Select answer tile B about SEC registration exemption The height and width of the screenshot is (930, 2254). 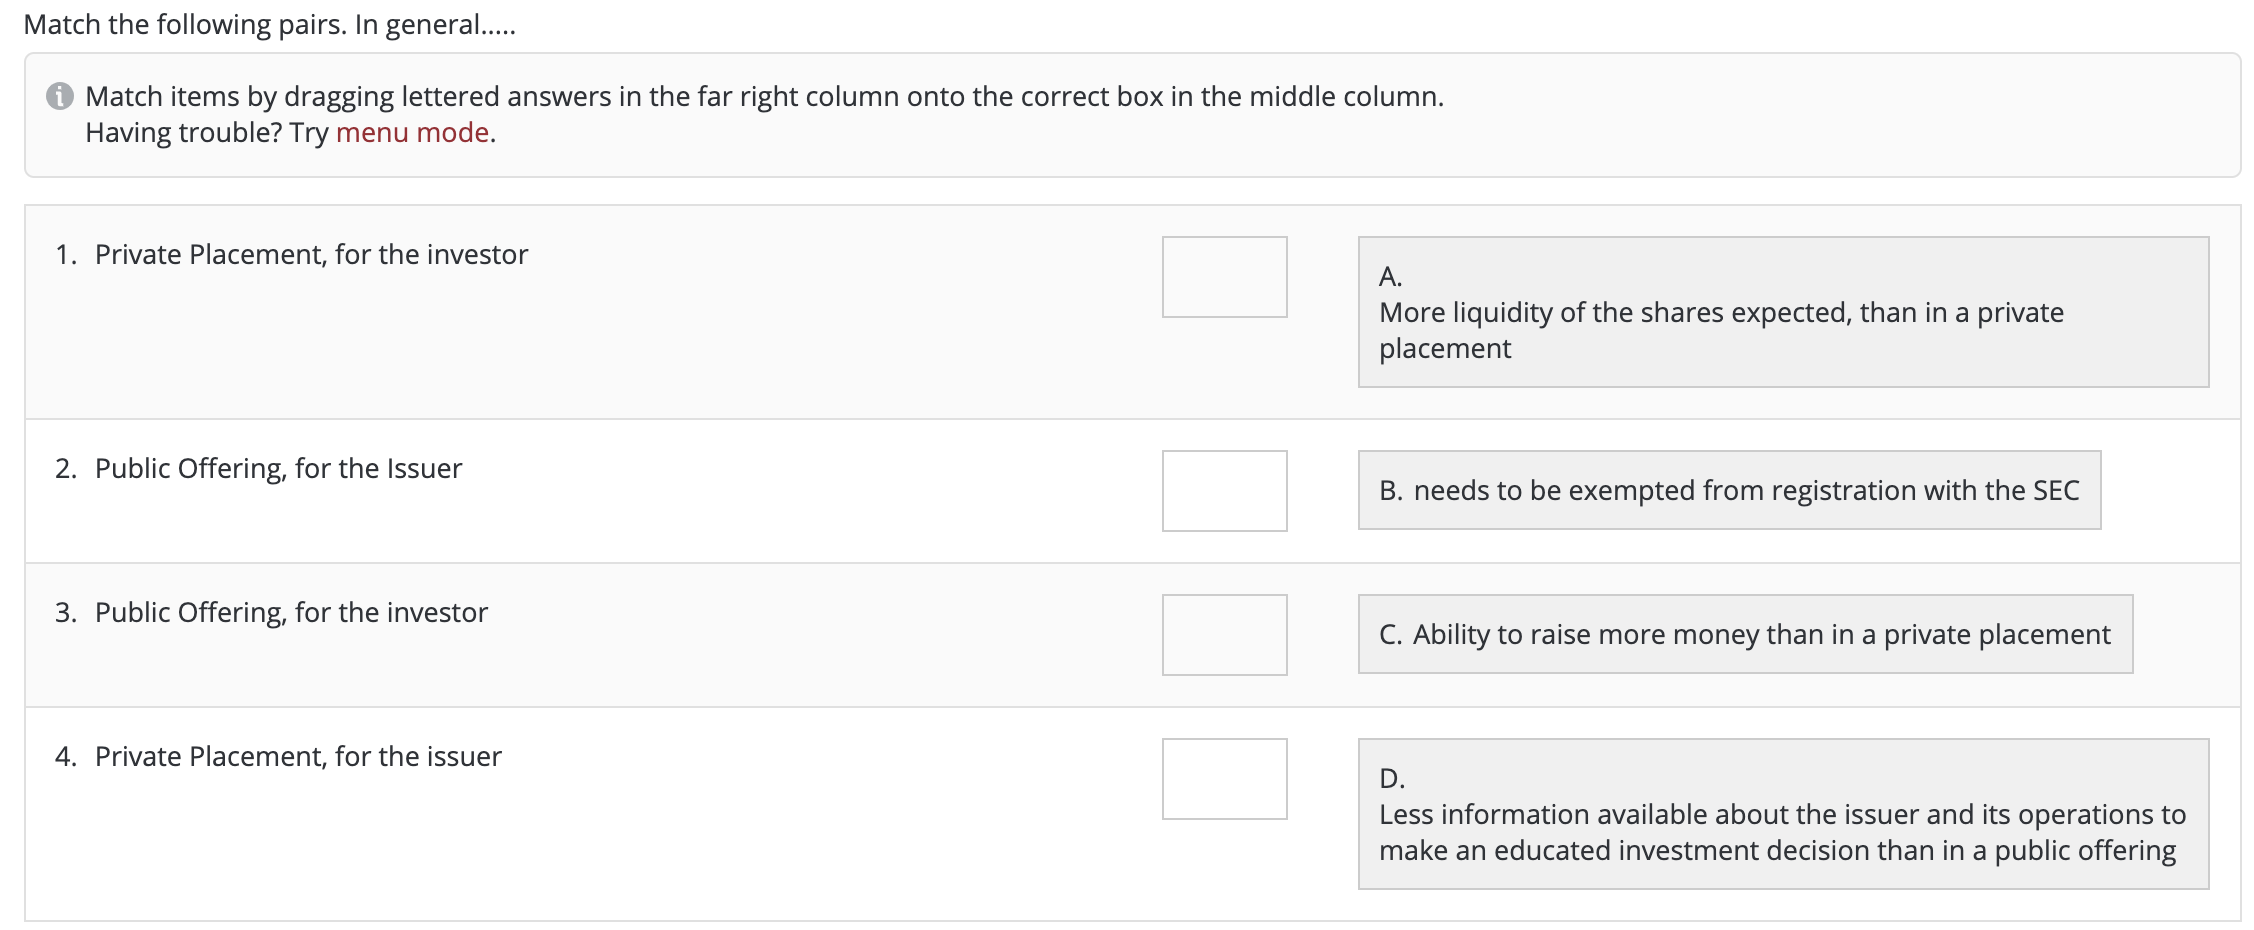click(1730, 490)
